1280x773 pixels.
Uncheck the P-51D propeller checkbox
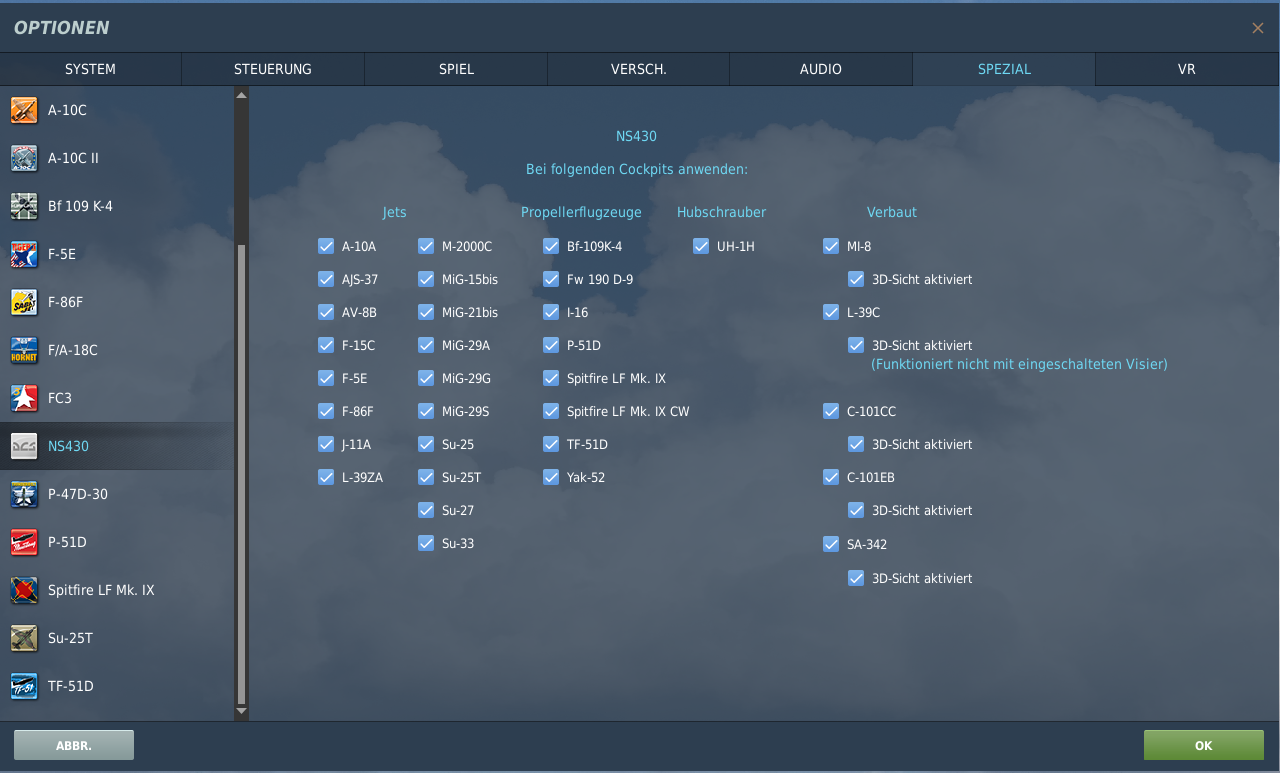[x=551, y=345]
